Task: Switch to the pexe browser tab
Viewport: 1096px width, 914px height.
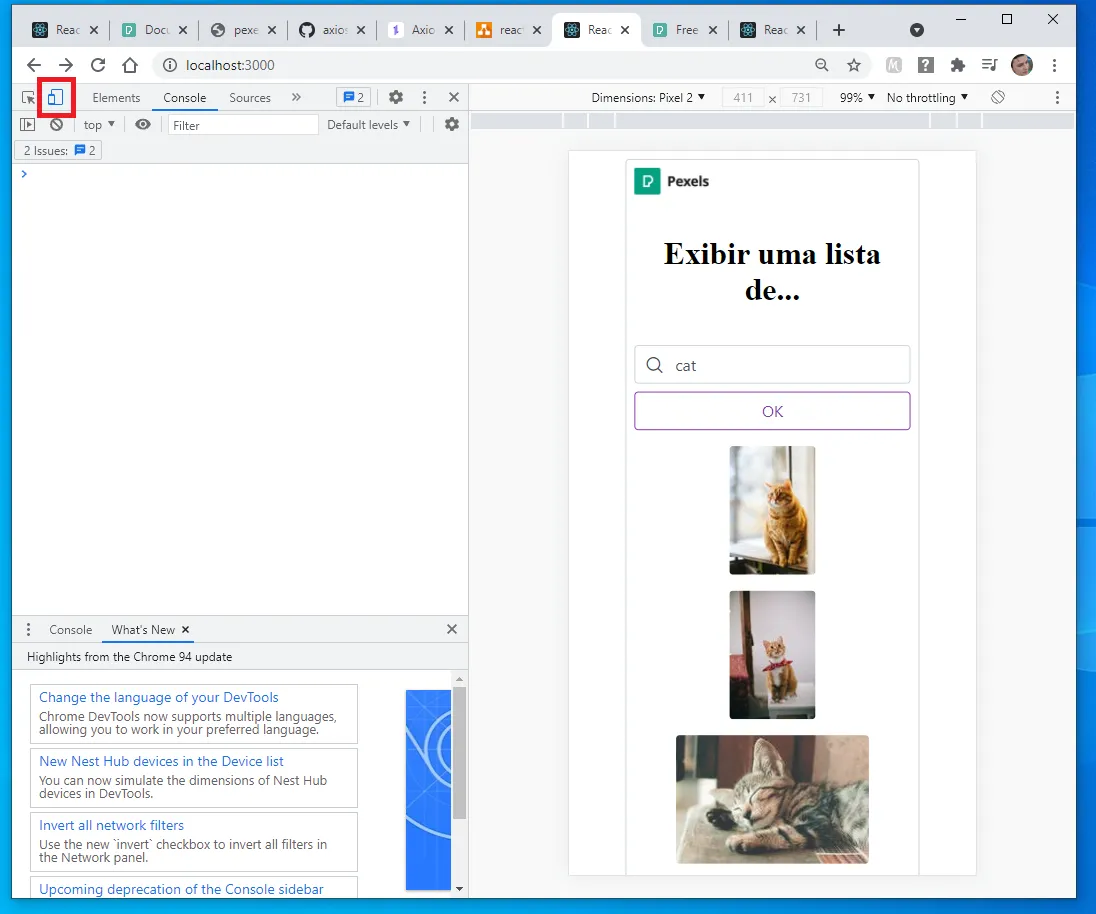Action: click(x=243, y=29)
